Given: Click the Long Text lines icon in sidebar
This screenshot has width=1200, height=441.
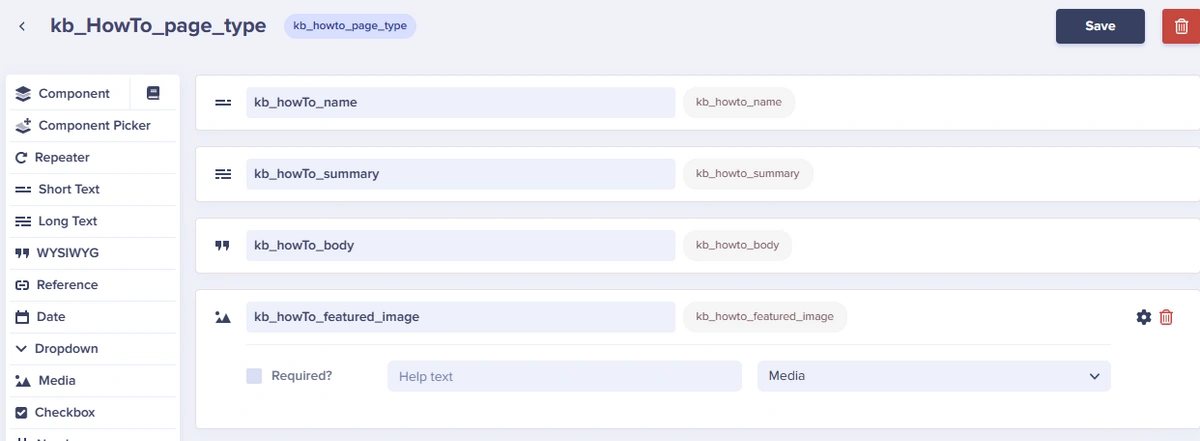Looking at the screenshot, I should 23,221.
